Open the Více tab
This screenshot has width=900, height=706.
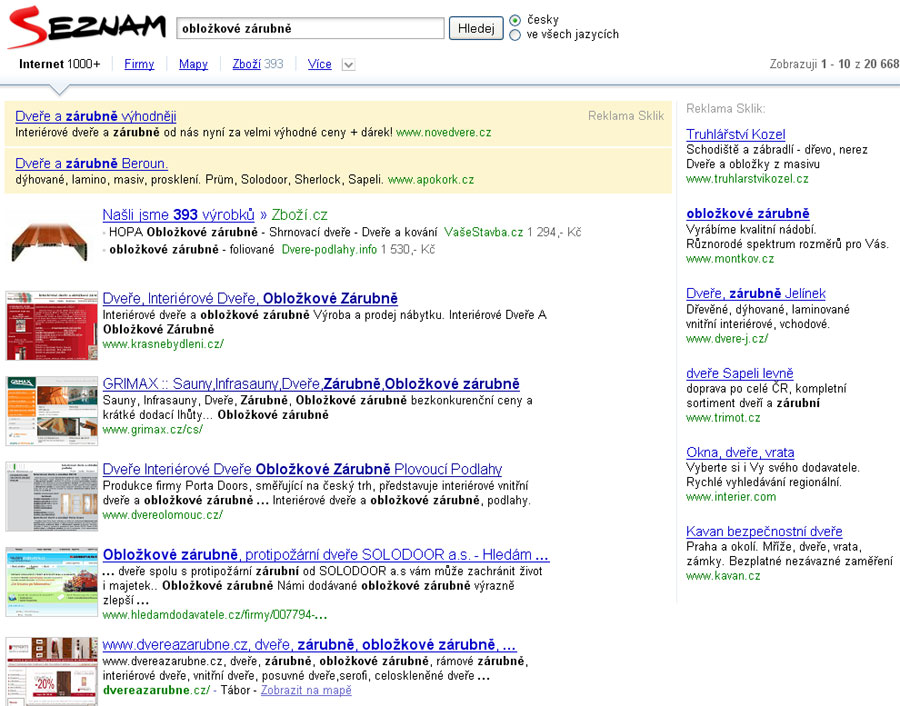pos(320,64)
